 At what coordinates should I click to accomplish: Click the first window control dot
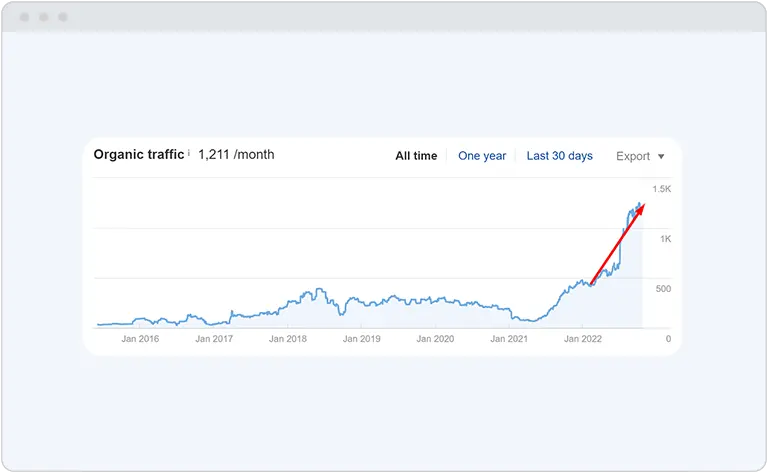point(24,17)
